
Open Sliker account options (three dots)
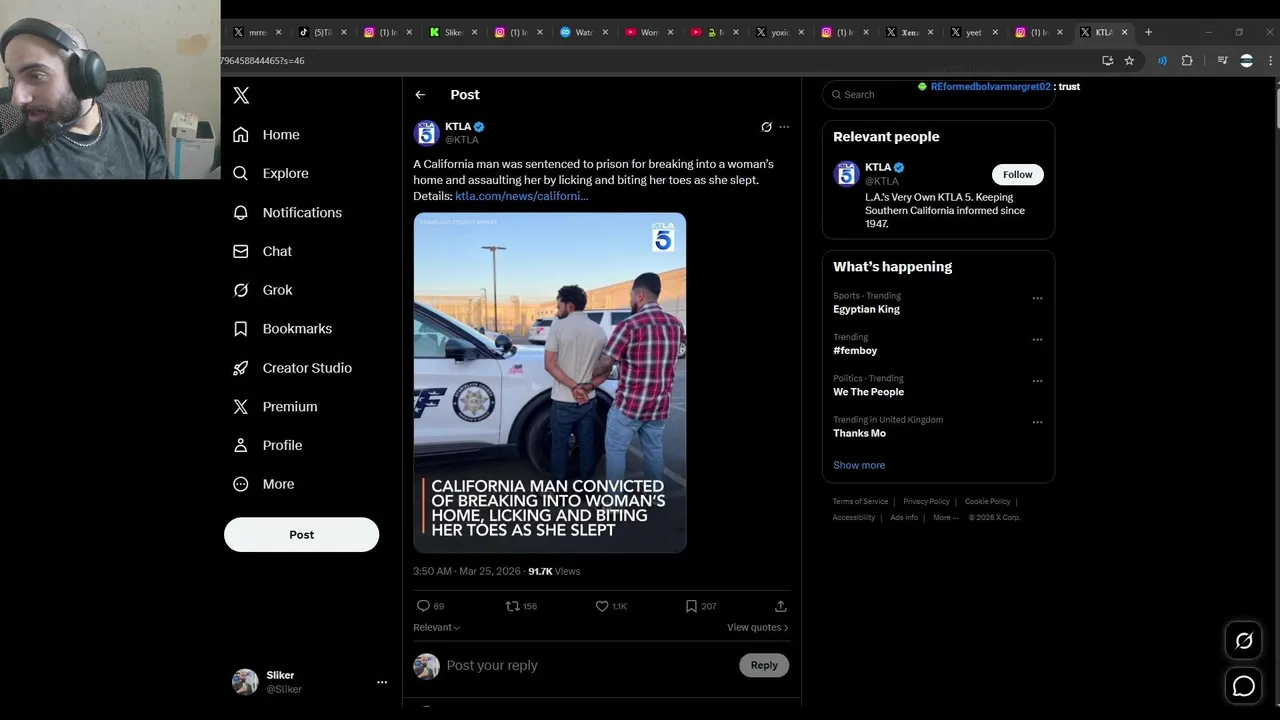(x=381, y=682)
